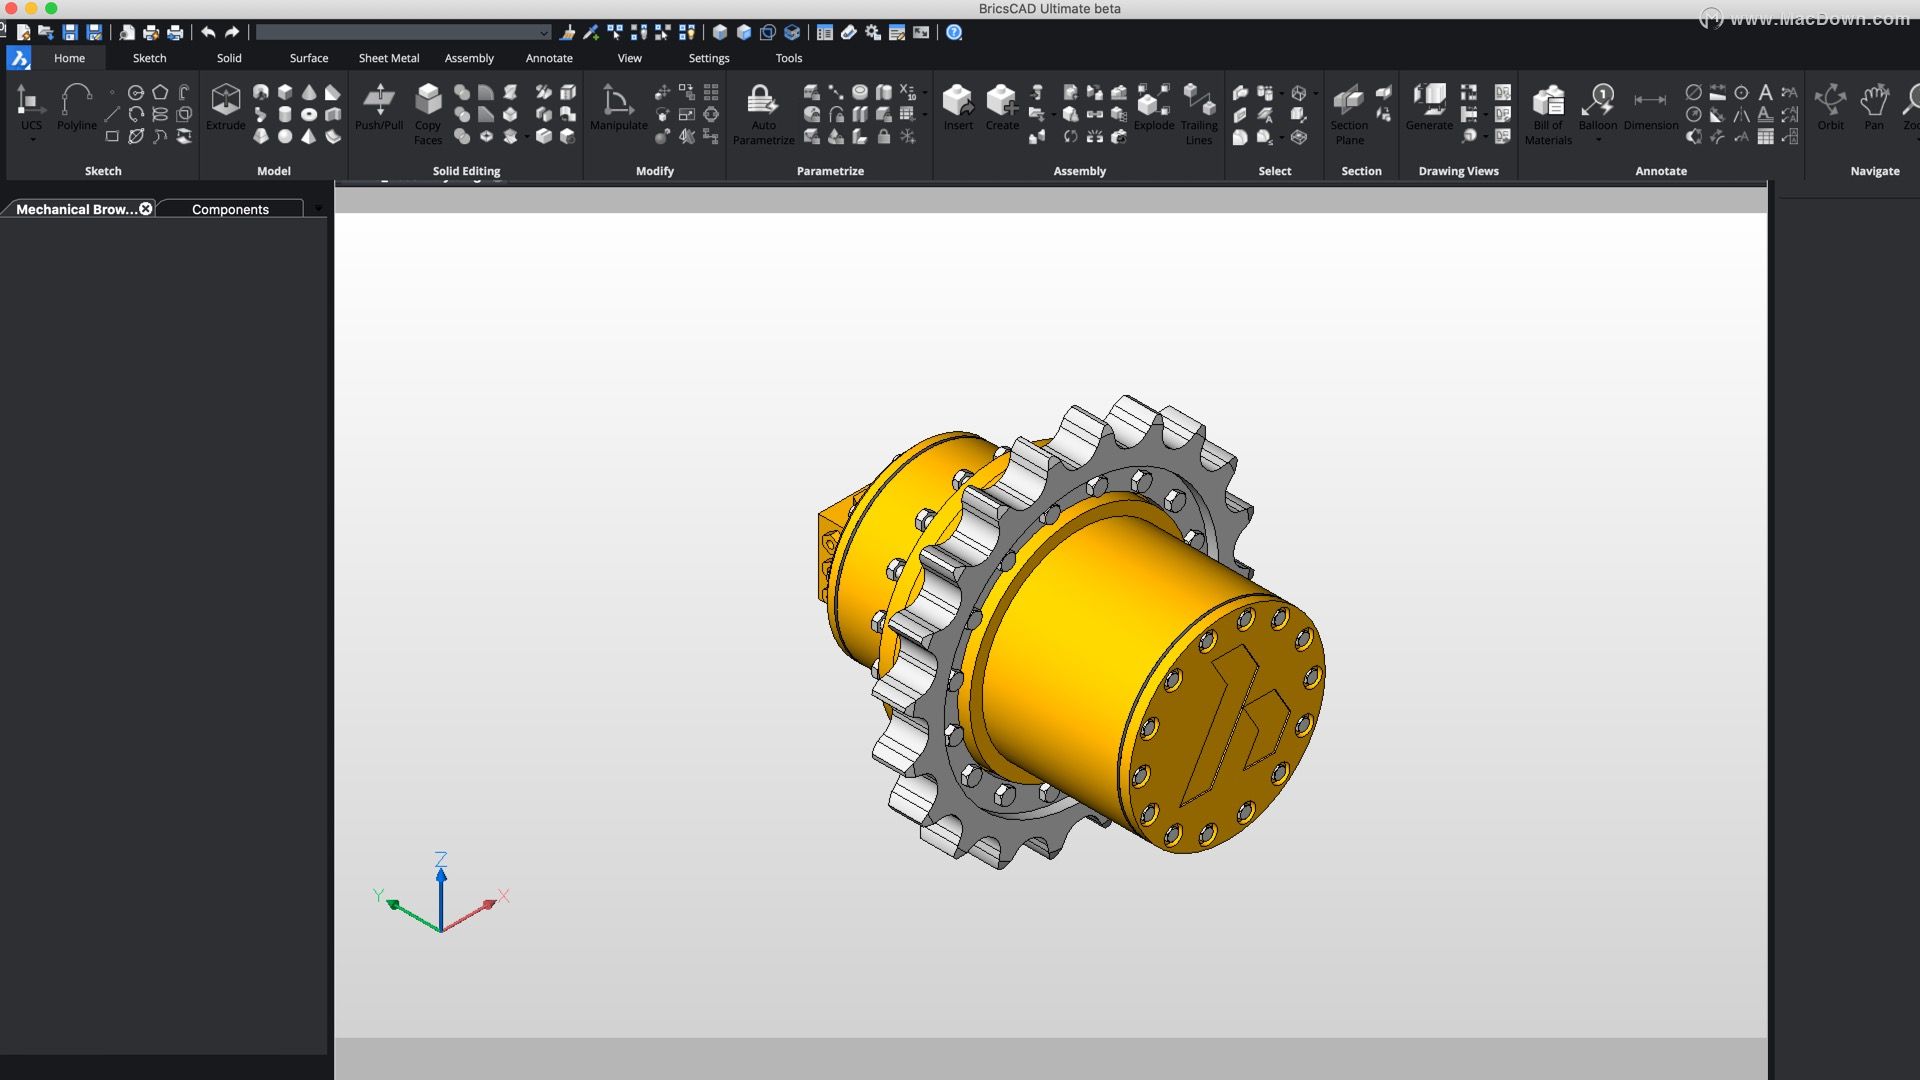
Task: Click the Explode assembly icon
Action: point(1153,106)
